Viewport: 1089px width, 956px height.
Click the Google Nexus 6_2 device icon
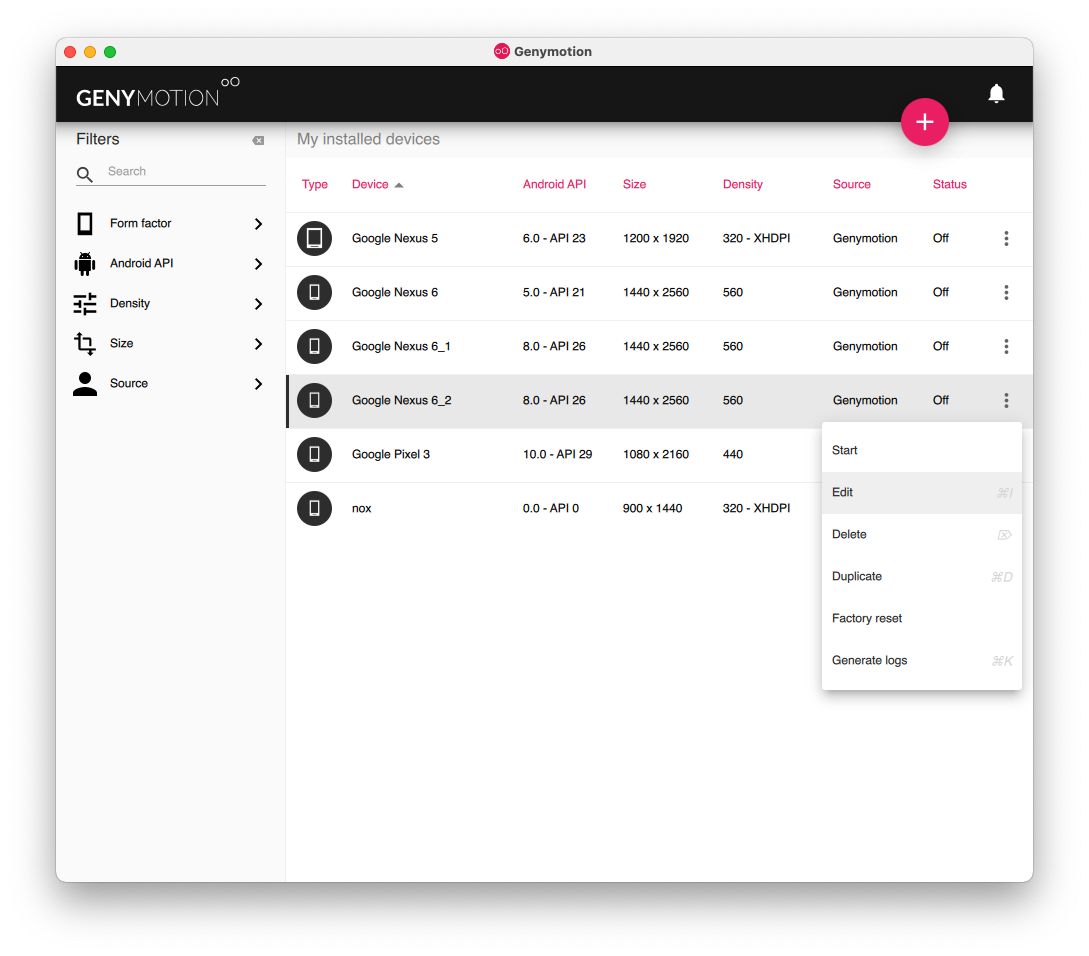pyautogui.click(x=315, y=400)
